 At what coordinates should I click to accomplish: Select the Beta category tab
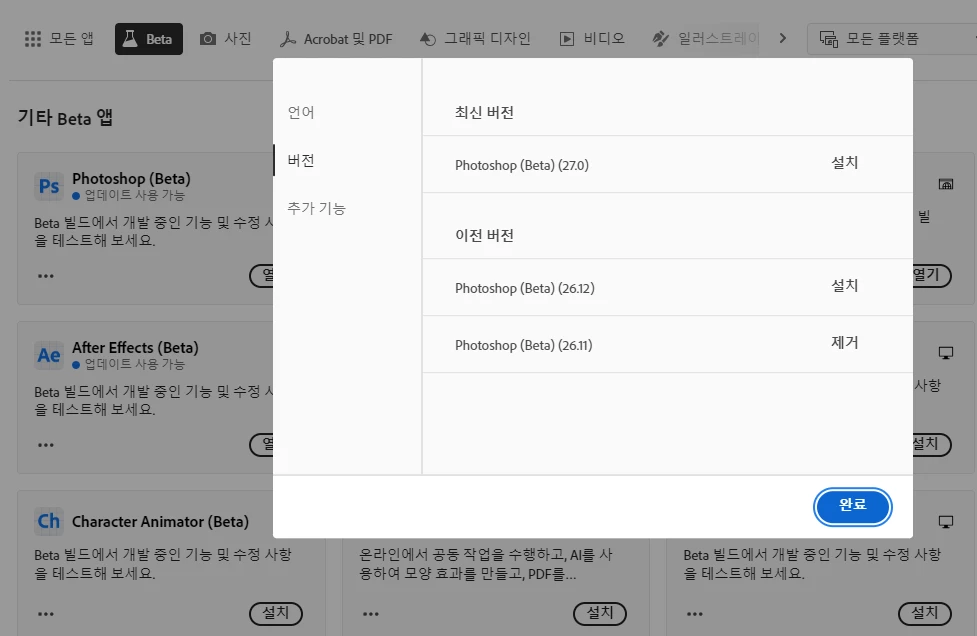click(149, 39)
